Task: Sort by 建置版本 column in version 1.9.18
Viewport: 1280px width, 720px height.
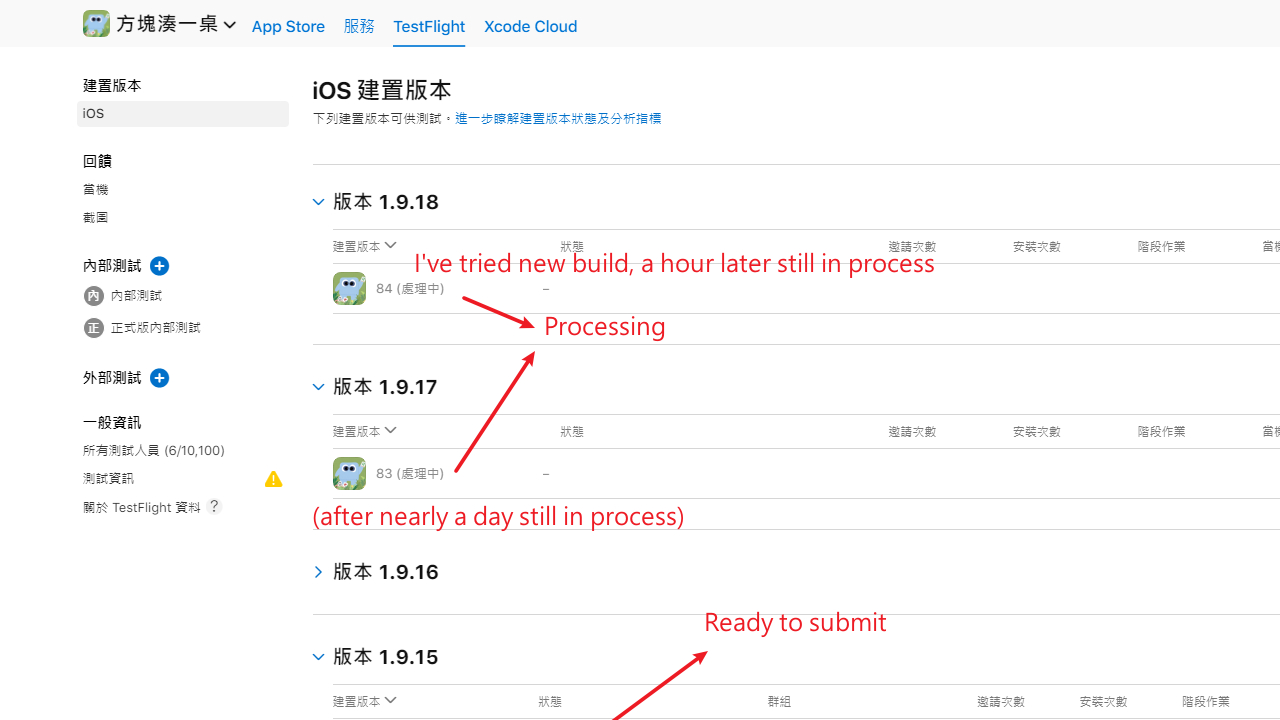Action: 365,246
